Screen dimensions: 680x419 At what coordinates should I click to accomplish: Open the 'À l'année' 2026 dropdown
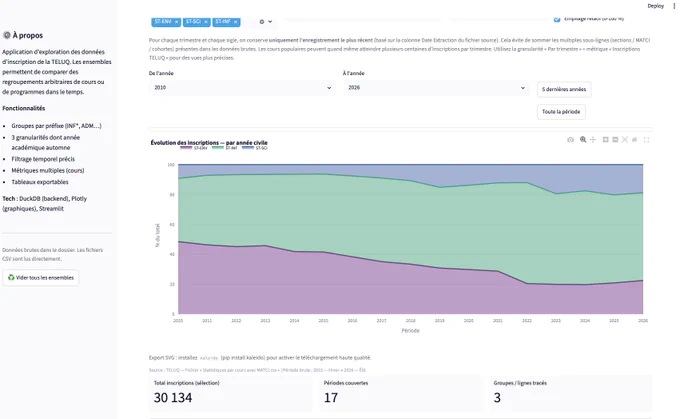(436, 88)
